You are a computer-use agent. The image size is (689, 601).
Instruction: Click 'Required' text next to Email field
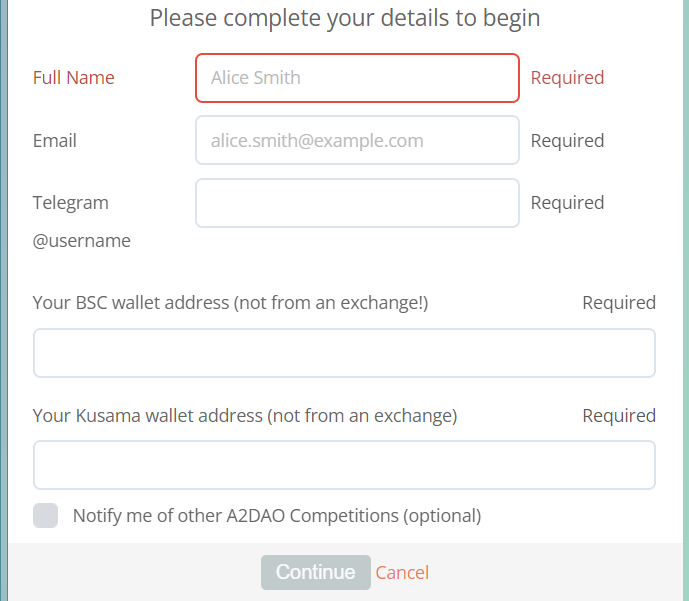click(x=567, y=141)
